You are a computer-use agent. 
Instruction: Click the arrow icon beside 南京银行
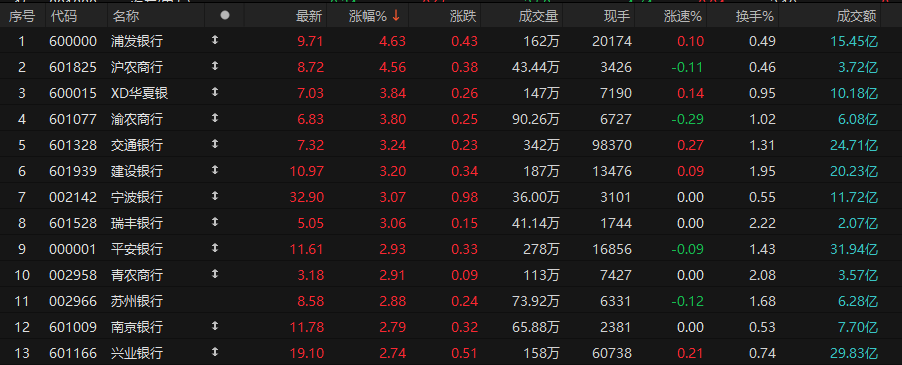coord(215,326)
